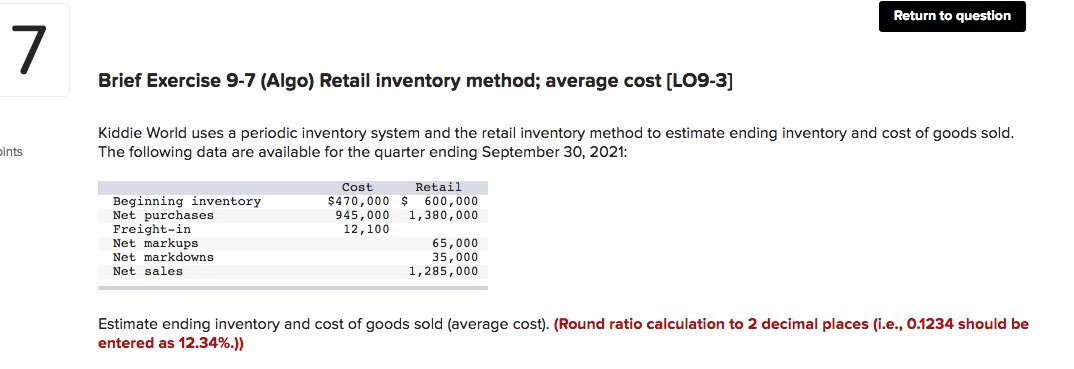Click the $470,000 beginning inventory cost

(x=358, y=201)
